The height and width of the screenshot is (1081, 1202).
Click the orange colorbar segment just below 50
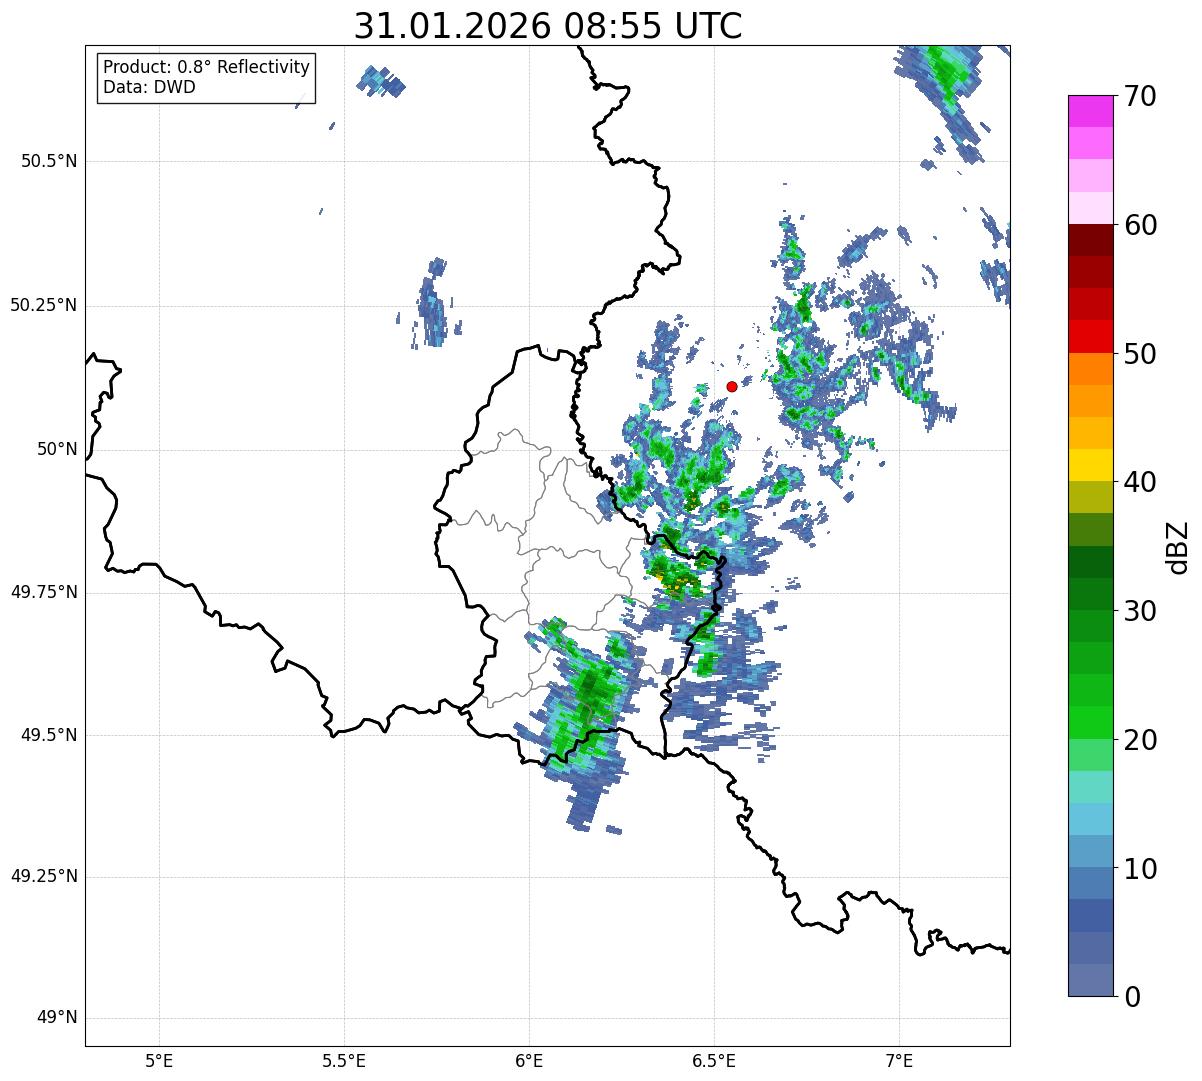[x=1090, y=369]
